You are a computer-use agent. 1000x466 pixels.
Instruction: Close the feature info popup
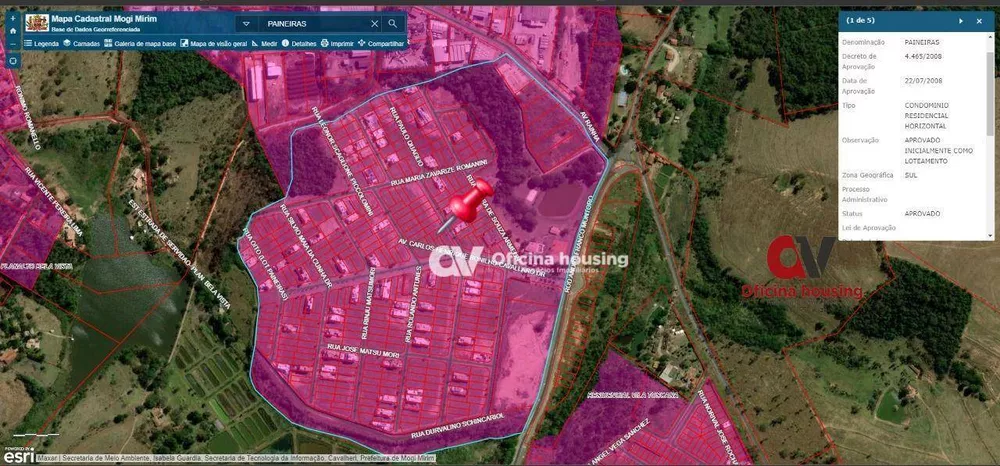(978, 20)
